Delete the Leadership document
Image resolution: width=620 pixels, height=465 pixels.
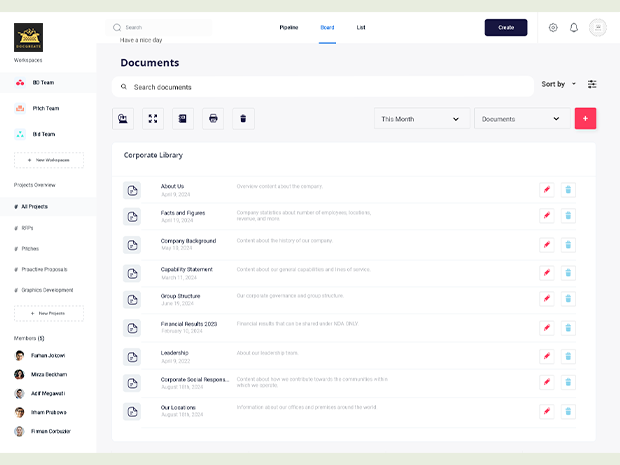(568, 356)
